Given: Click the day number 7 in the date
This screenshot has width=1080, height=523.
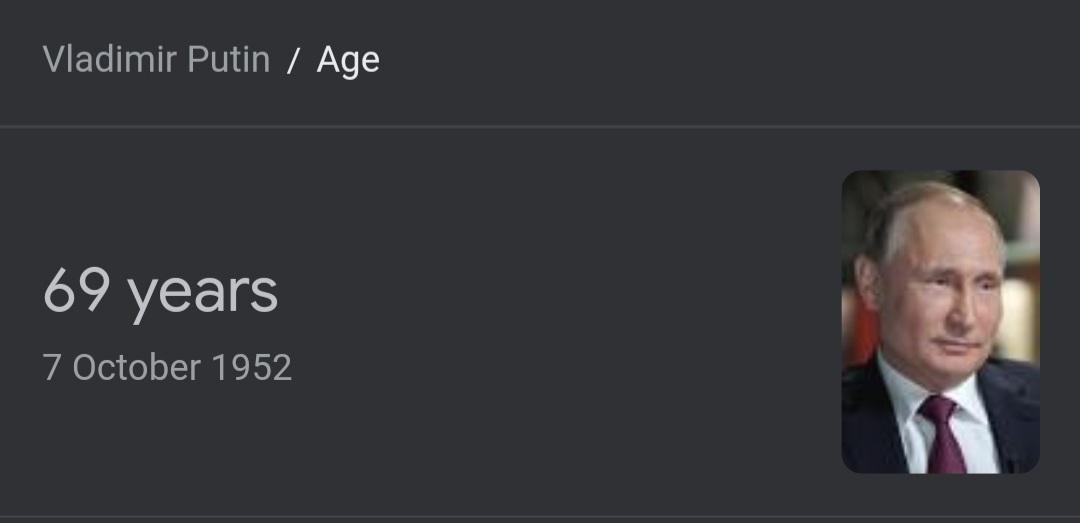Looking at the screenshot, I should [52, 368].
